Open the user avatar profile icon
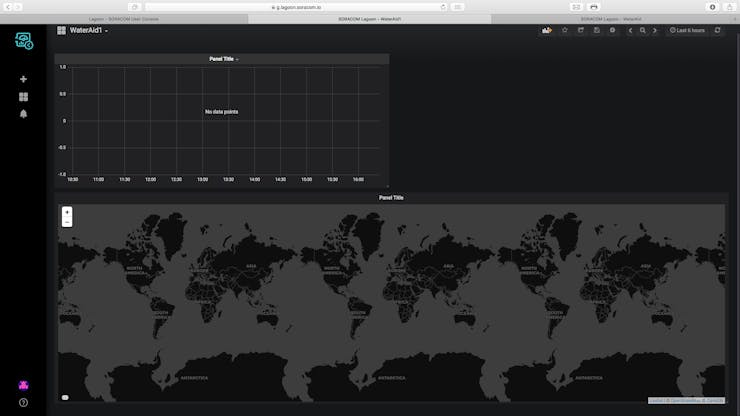The image size is (740, 416). click(x=23, y=385)
